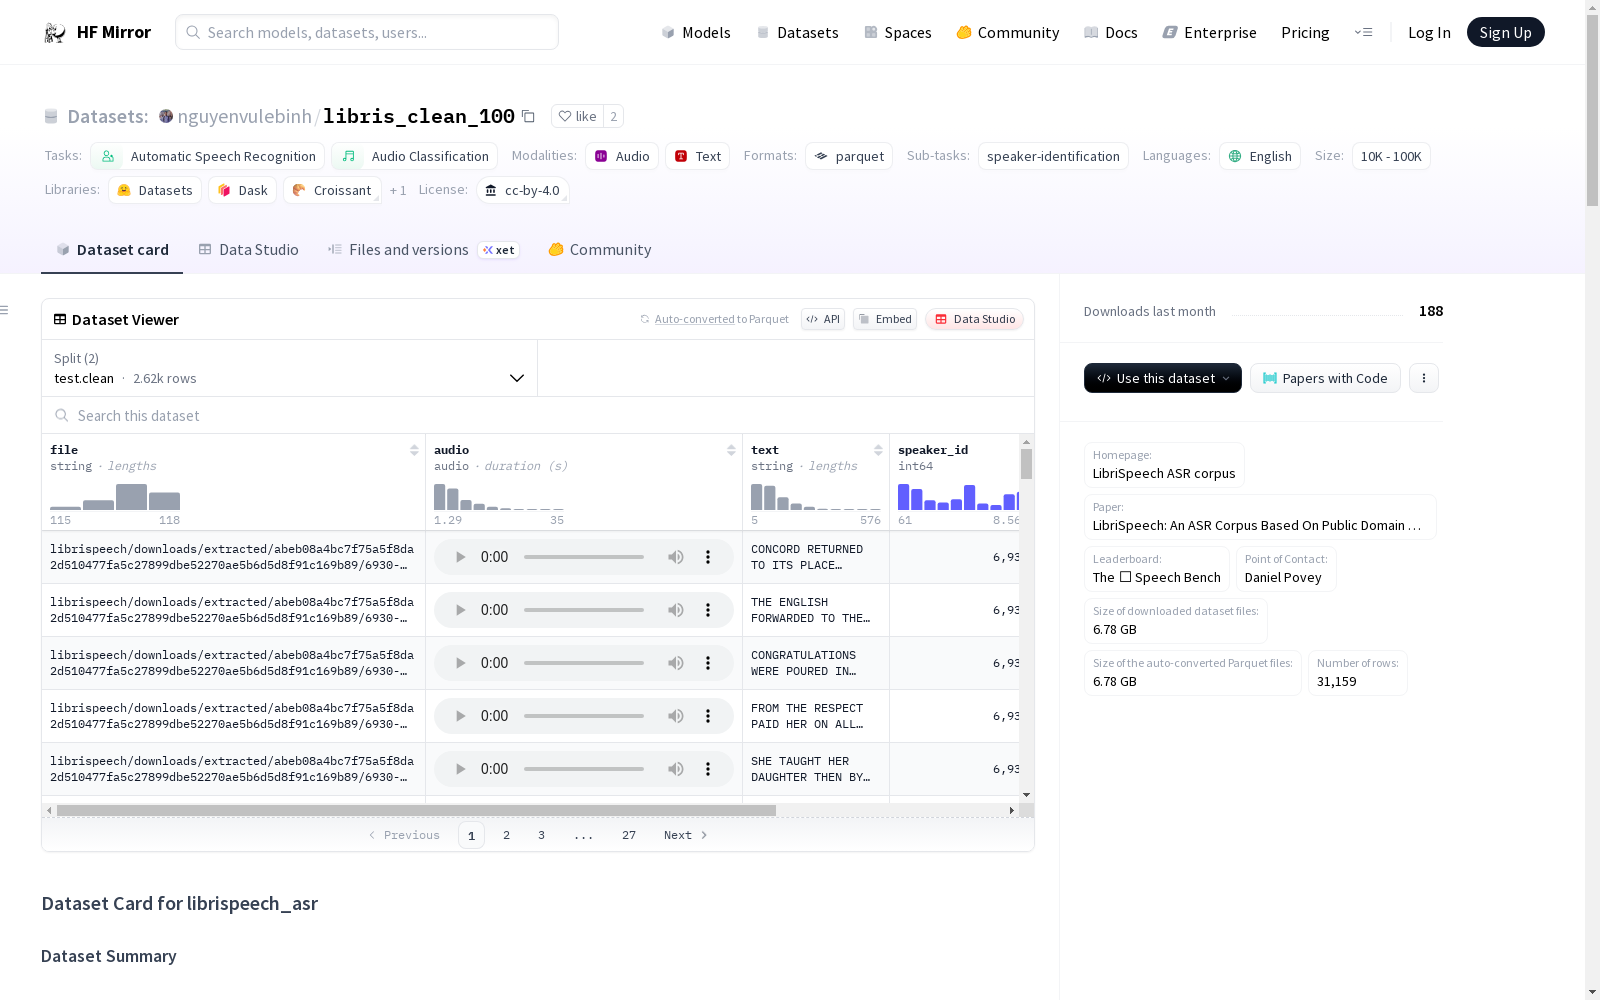Open audio options menu in third row
The width and height of the screenshot is (1600, 1000).
tap(708, 663)
